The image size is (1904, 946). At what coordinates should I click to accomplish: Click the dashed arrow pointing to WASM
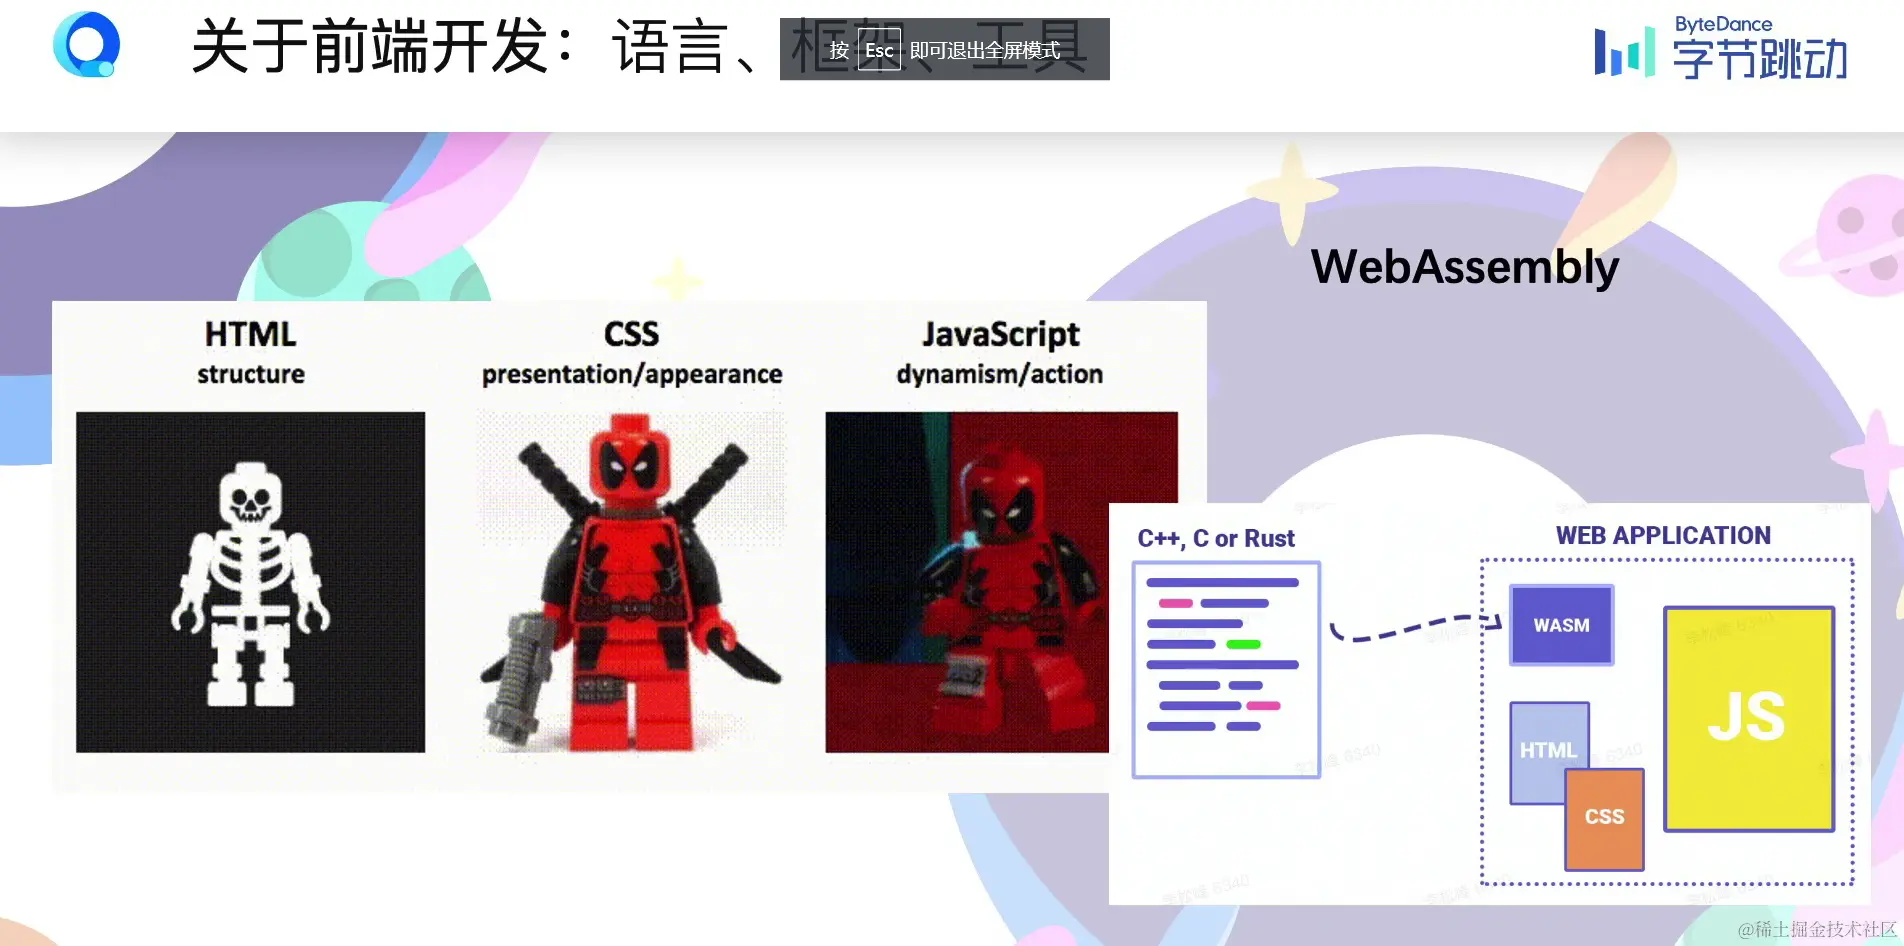[1416, 627]
